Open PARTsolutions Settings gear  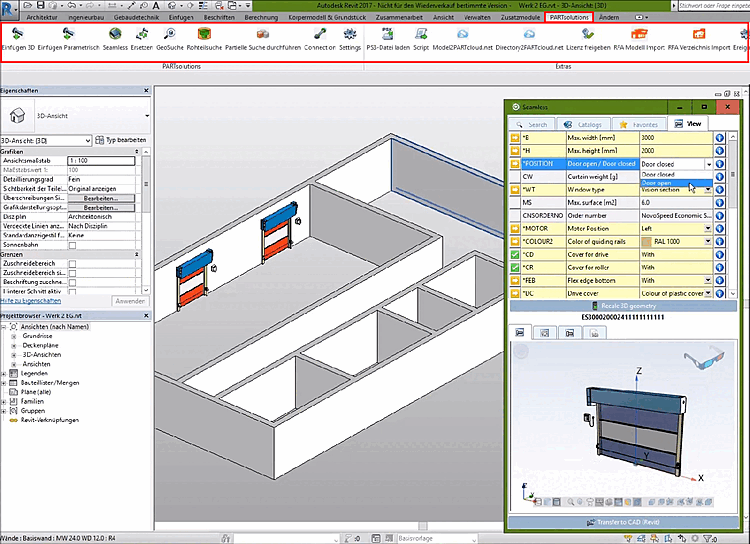[x=350, y=33]
